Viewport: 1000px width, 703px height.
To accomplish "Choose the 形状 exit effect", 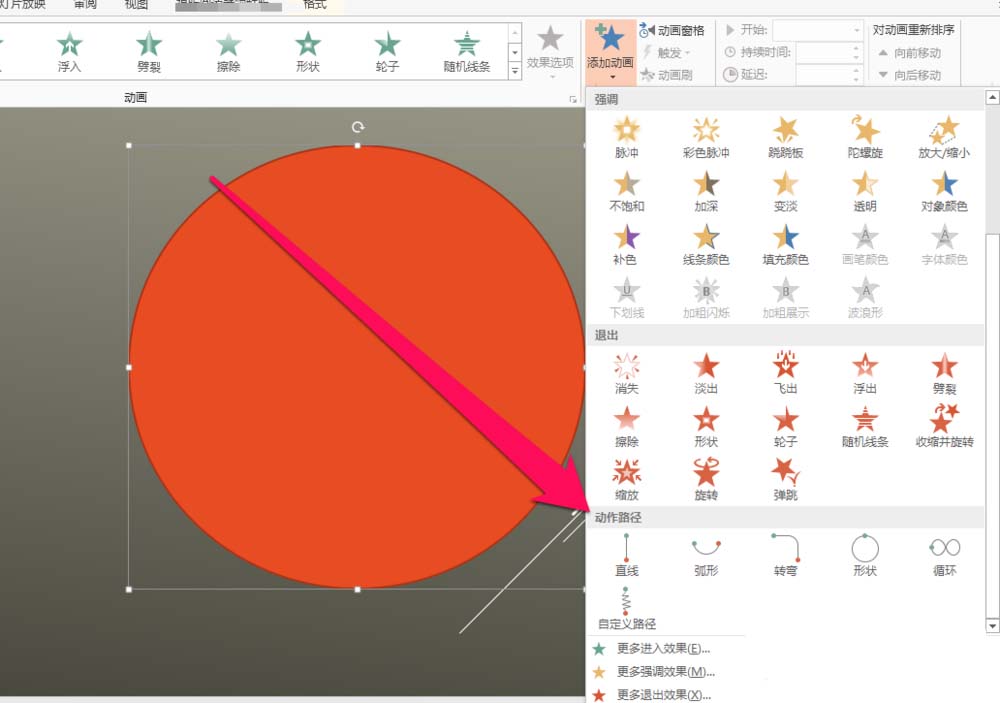I will pos(706,426).
